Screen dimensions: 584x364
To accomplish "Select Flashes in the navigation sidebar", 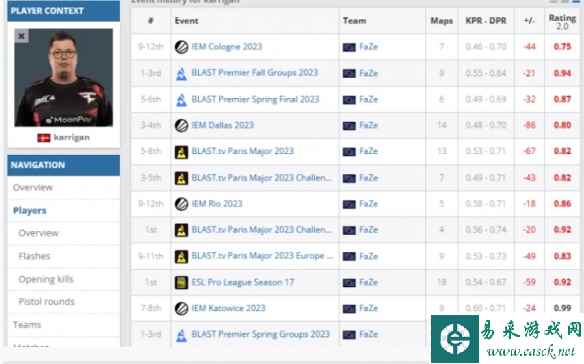I will [34, 256].
